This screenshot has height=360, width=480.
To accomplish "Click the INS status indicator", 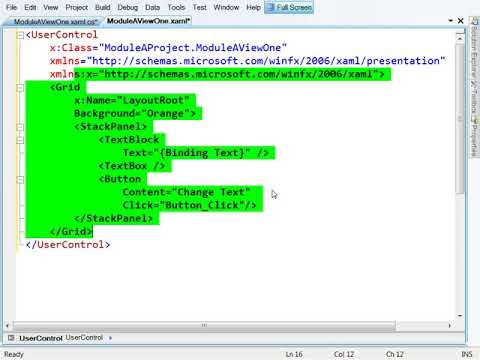I will point(467,354).
